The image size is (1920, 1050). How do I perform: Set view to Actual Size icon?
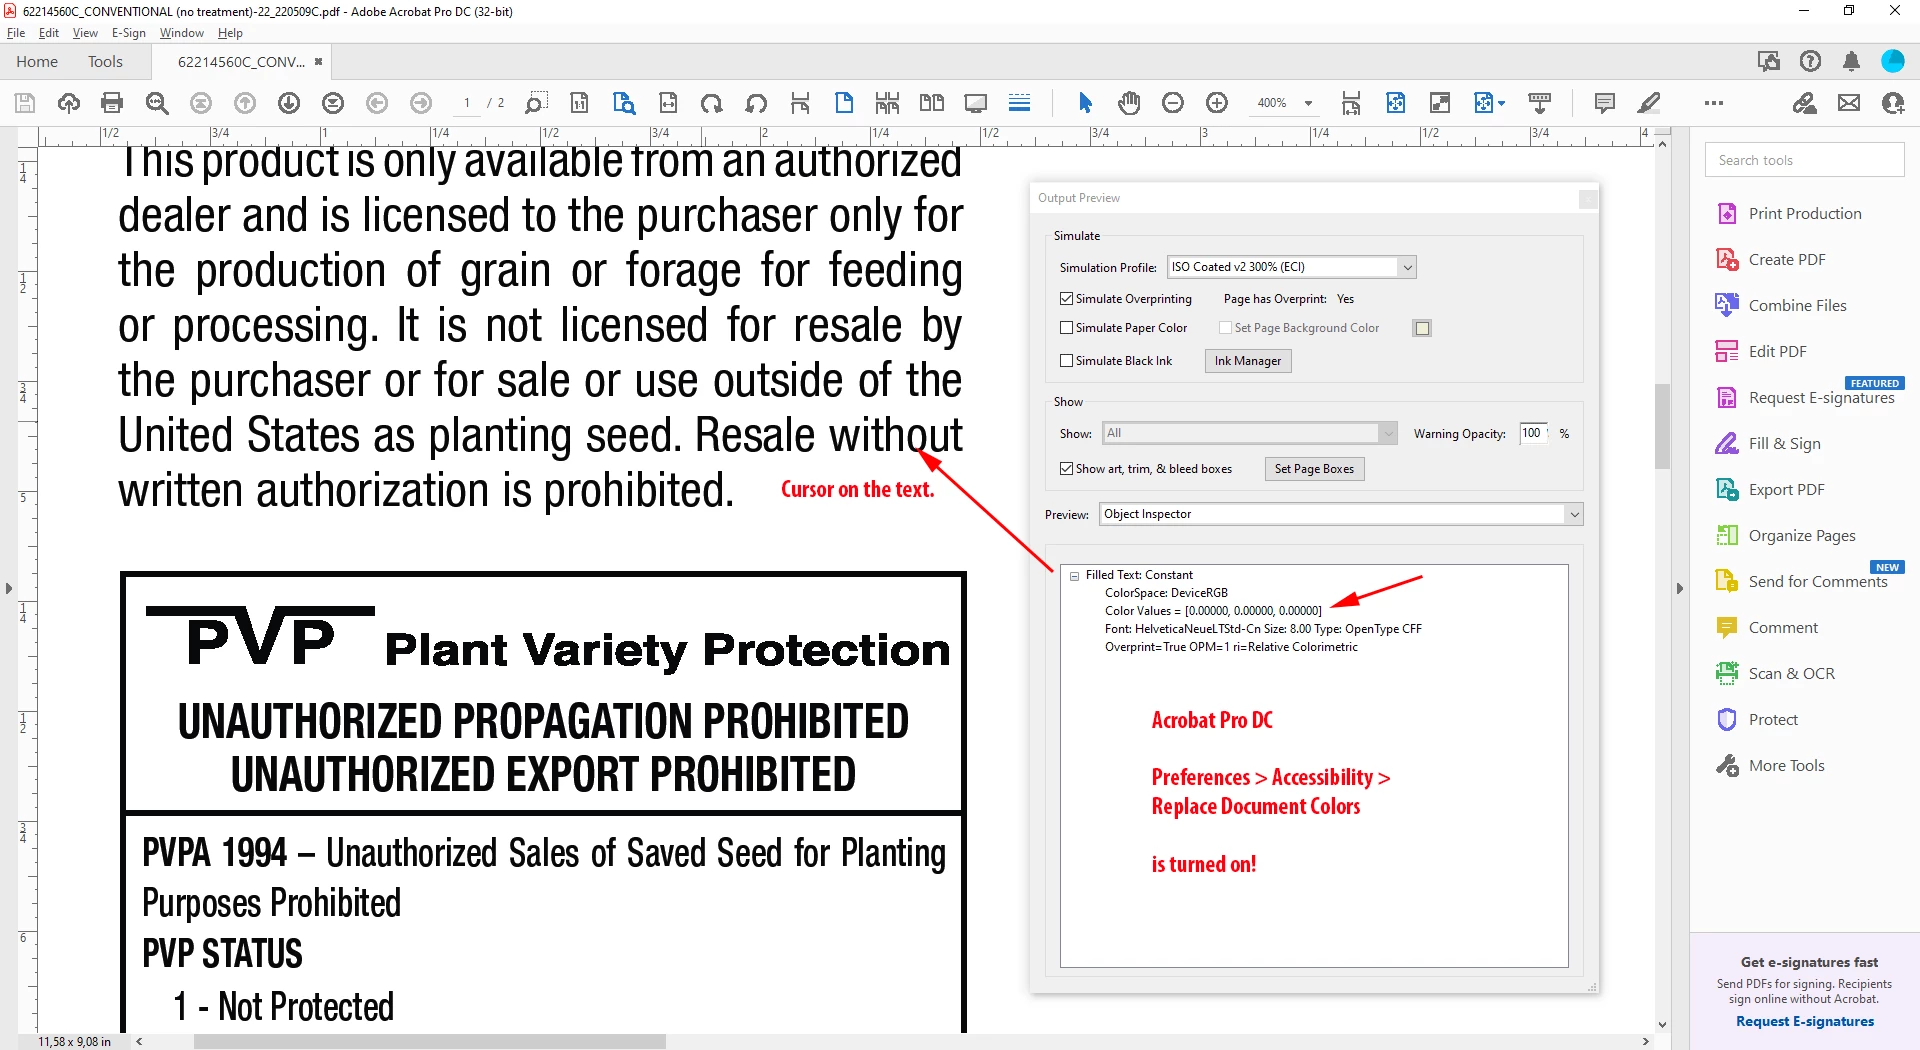(x=579, y=103)
